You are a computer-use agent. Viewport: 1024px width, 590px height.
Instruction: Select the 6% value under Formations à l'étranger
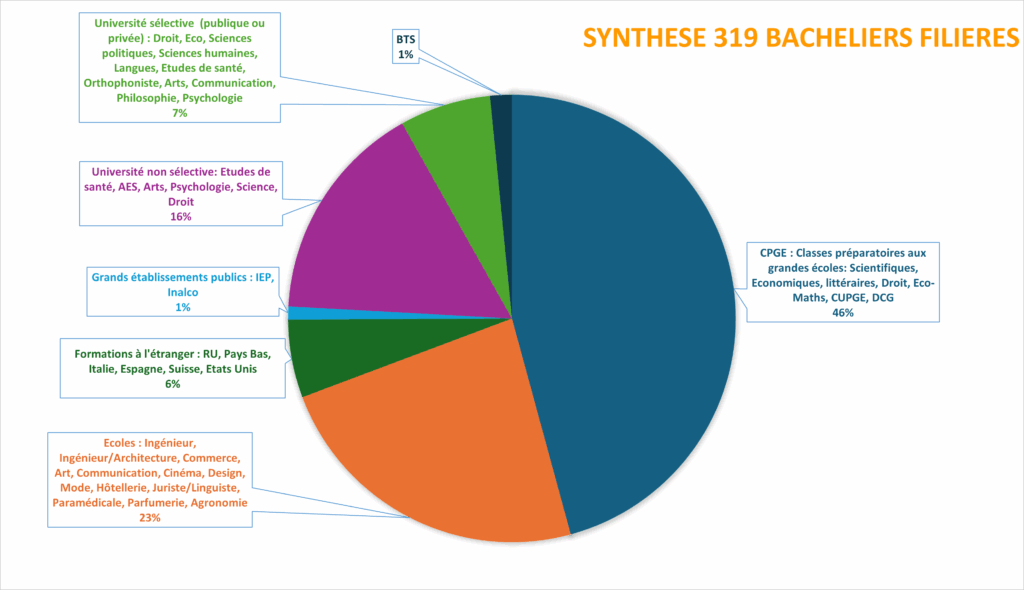pos(172,384)
